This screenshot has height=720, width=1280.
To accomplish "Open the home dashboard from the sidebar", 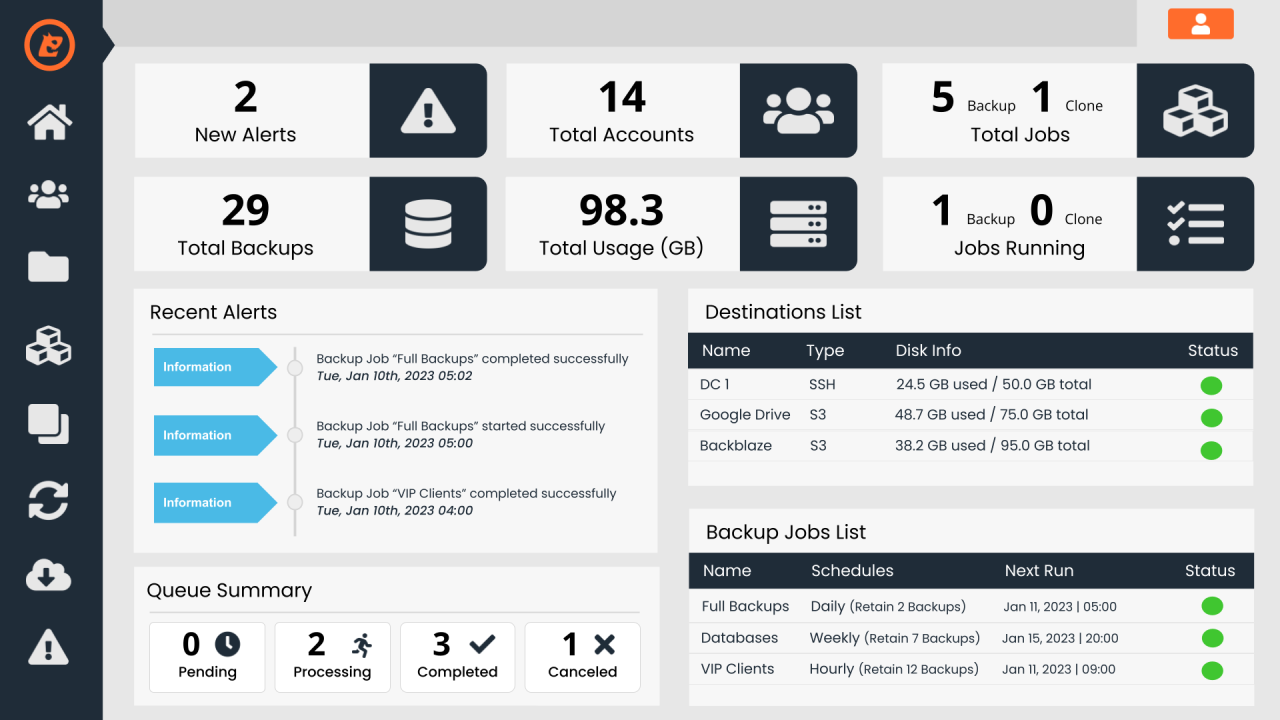I will [49, 122].
